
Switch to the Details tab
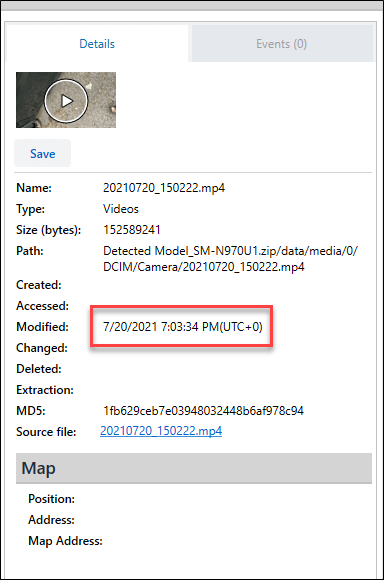tap(97, 44)
